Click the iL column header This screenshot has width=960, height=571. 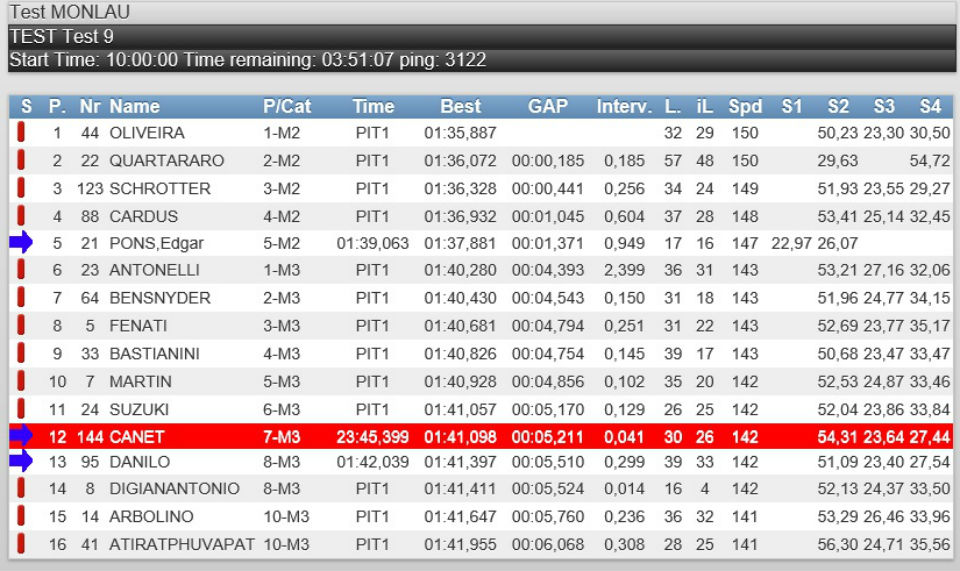point(705,106)
